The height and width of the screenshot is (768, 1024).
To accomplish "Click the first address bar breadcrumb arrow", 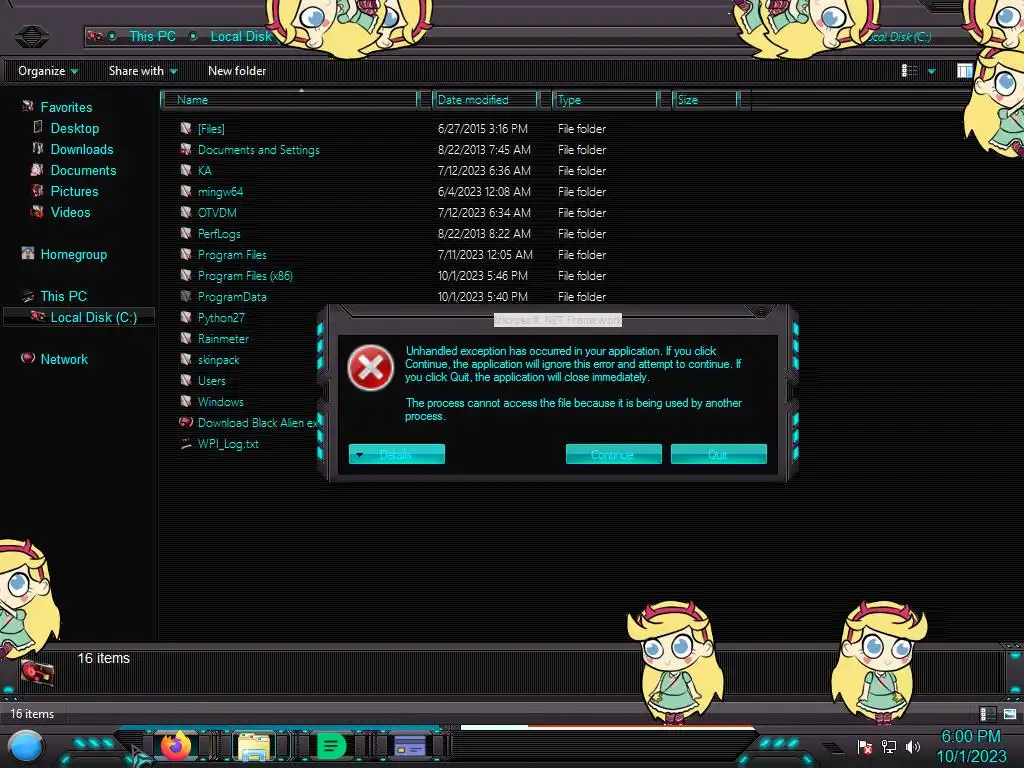I will 113,36.
